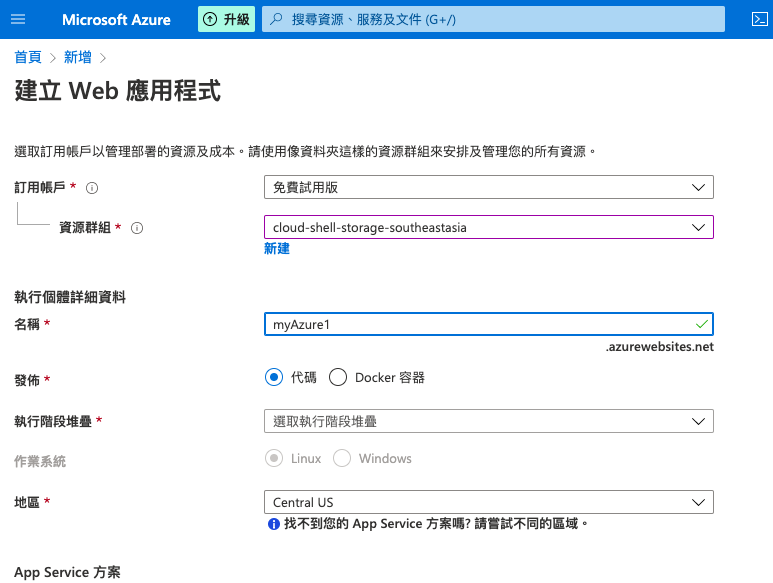Click the Microsoft Azure logo text
Image resolution: width=773 pixels, height=583 pixels.
click(x=116, y=20)
